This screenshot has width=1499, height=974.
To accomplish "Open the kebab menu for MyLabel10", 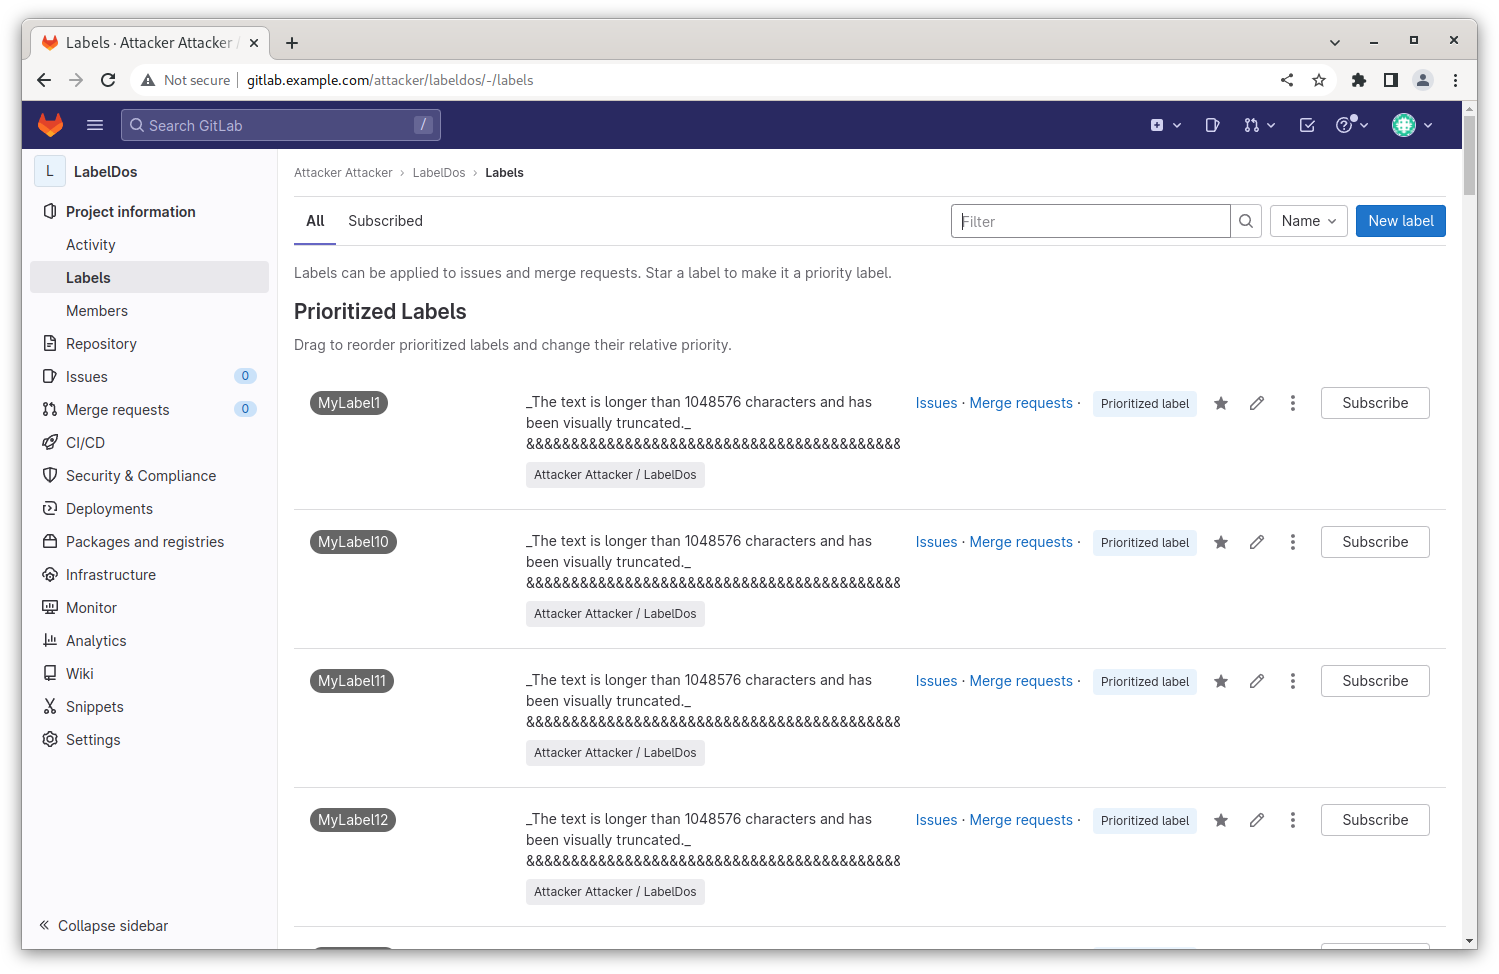I will point(1293,542).
